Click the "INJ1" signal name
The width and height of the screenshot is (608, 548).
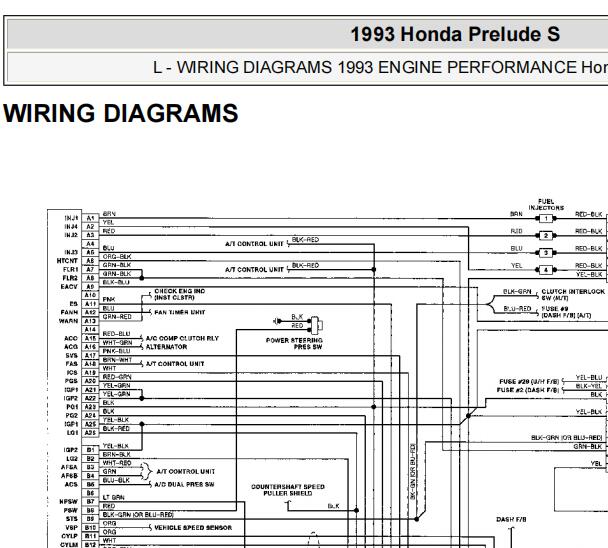71,218
